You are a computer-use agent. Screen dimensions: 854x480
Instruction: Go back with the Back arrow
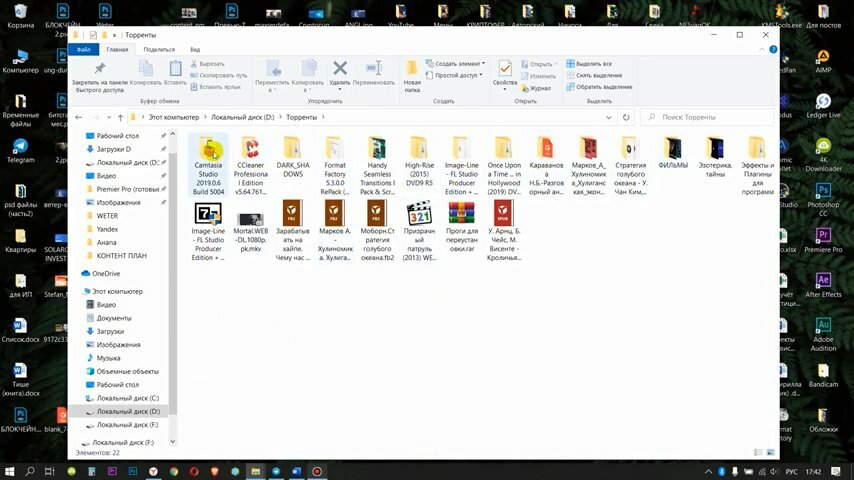pyautogui.click(x=79, y=117)
